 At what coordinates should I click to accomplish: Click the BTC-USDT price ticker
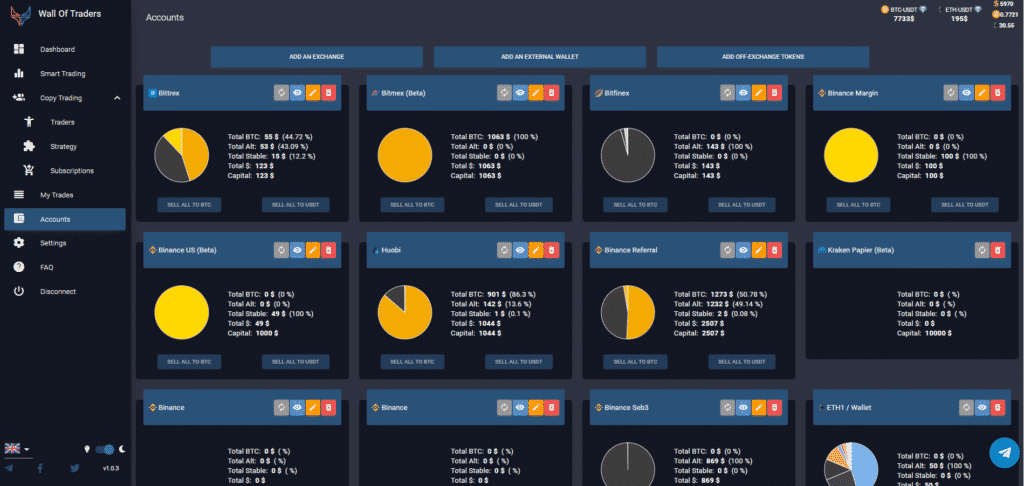coord(903,14)
